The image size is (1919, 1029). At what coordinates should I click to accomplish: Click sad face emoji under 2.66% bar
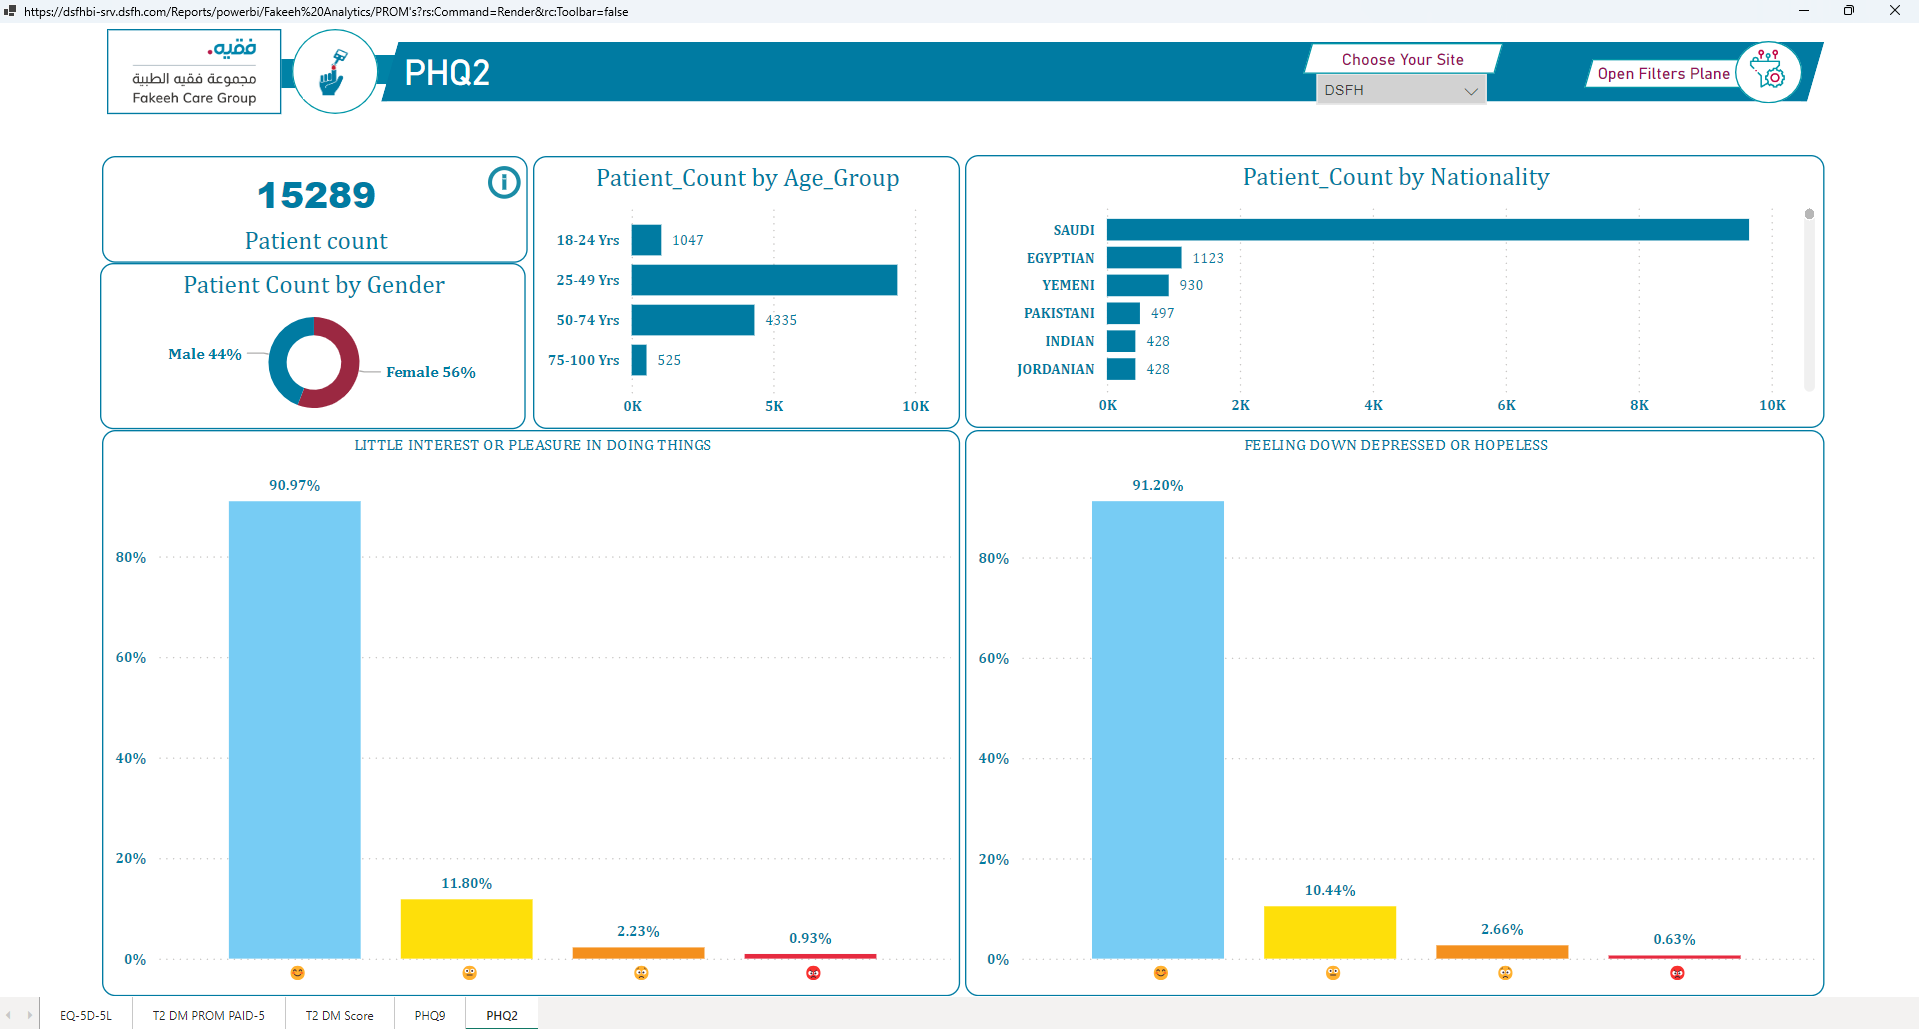1504,973
